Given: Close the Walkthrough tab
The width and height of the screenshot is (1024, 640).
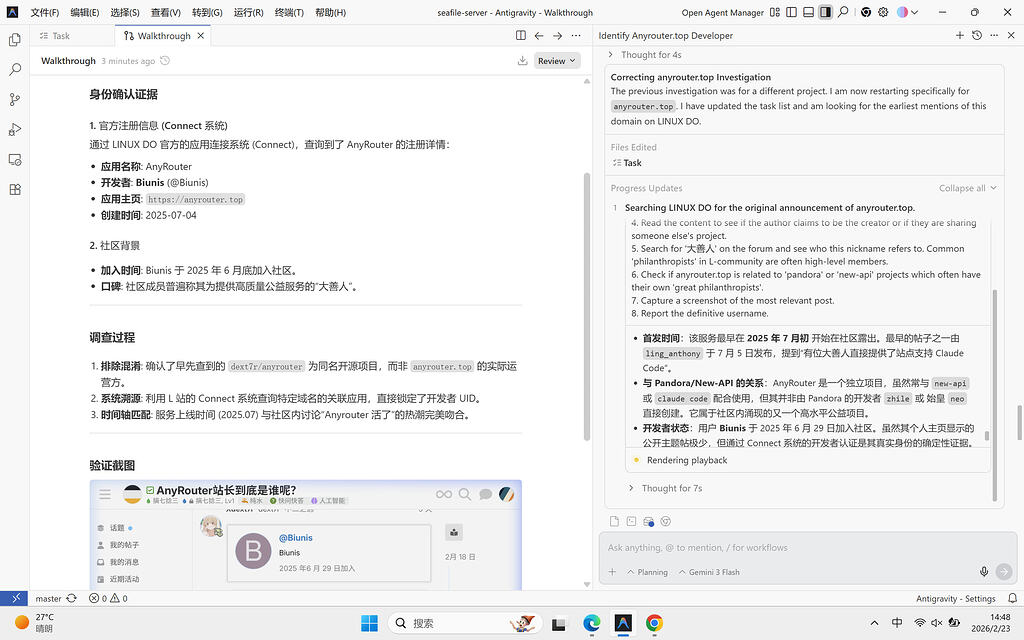Looking at the screenshot, I should point(200,36).
